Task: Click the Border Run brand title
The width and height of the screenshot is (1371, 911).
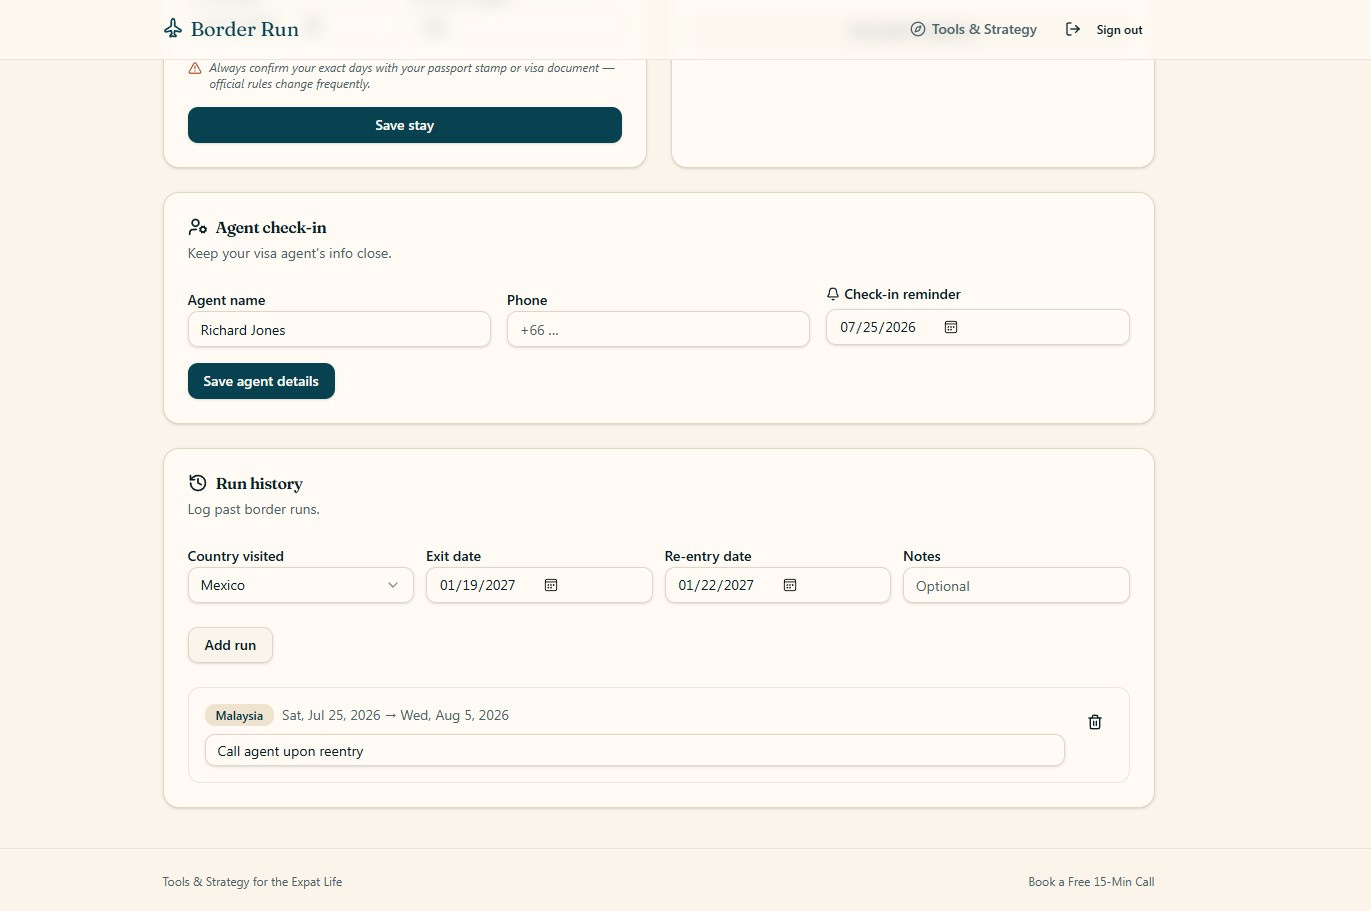Action: click(245, 29)
